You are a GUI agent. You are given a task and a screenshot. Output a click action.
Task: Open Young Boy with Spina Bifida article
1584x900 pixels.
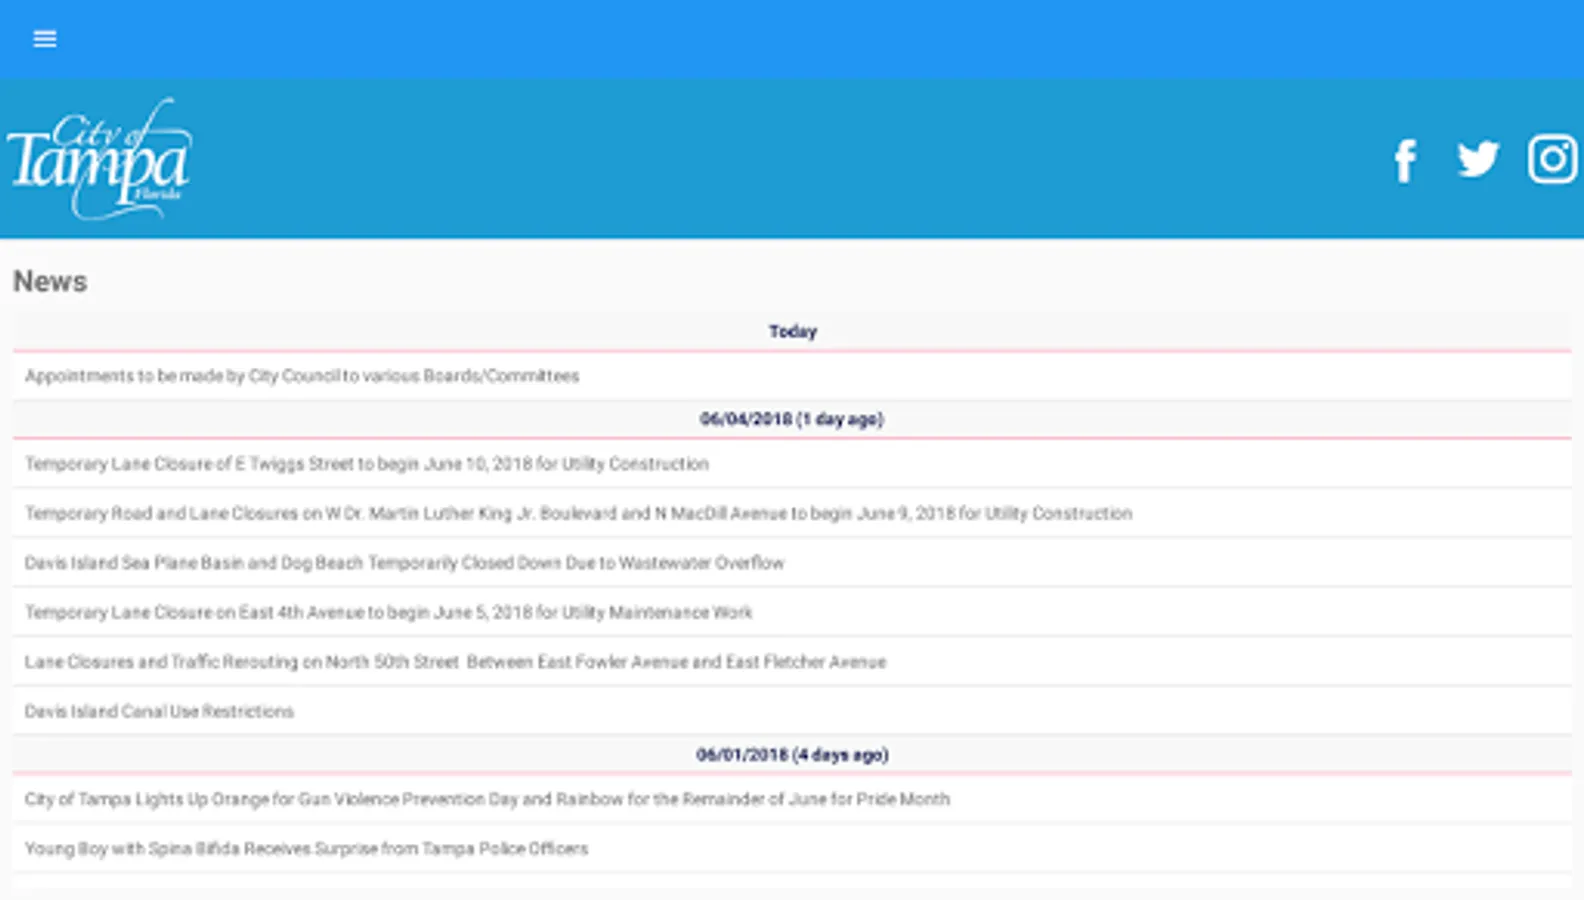(792, 848)
